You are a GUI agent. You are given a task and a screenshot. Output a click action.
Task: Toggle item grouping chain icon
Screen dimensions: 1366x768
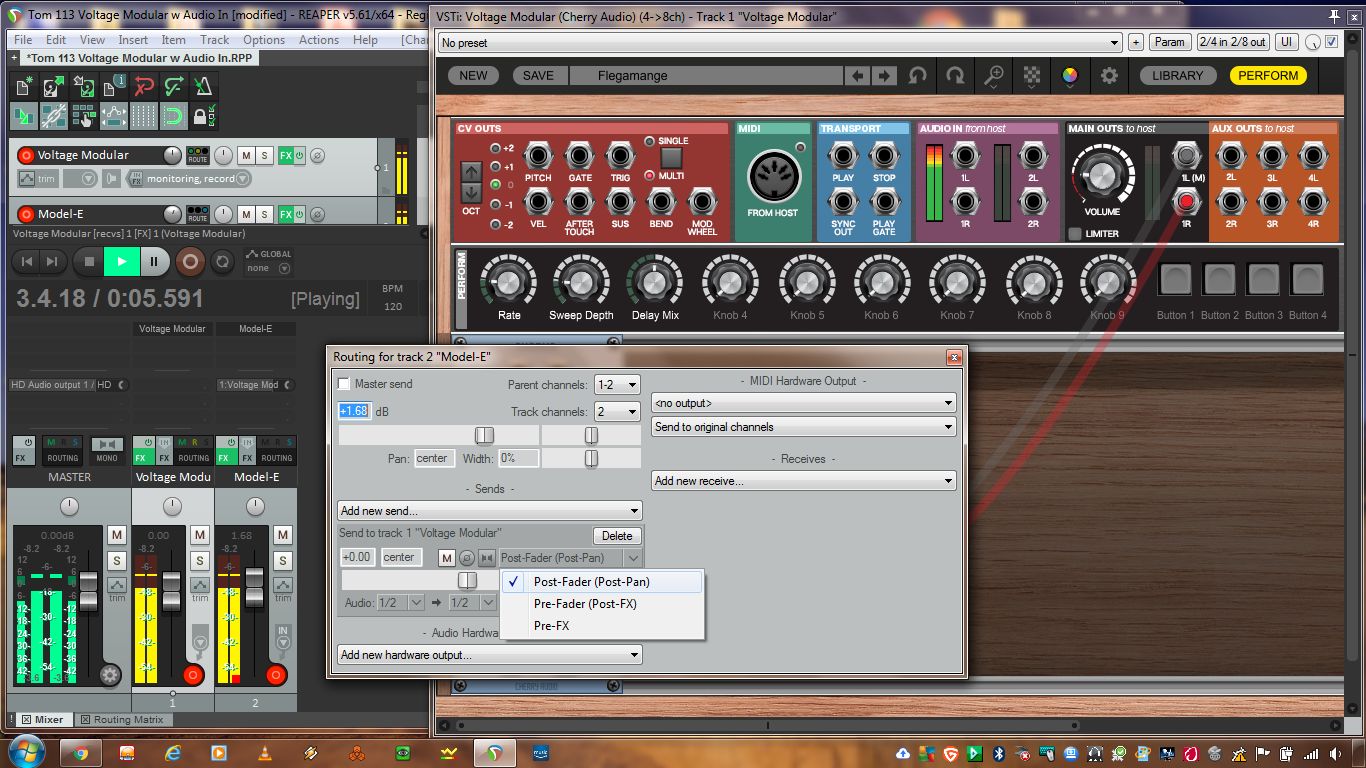[x=53, y=116]
